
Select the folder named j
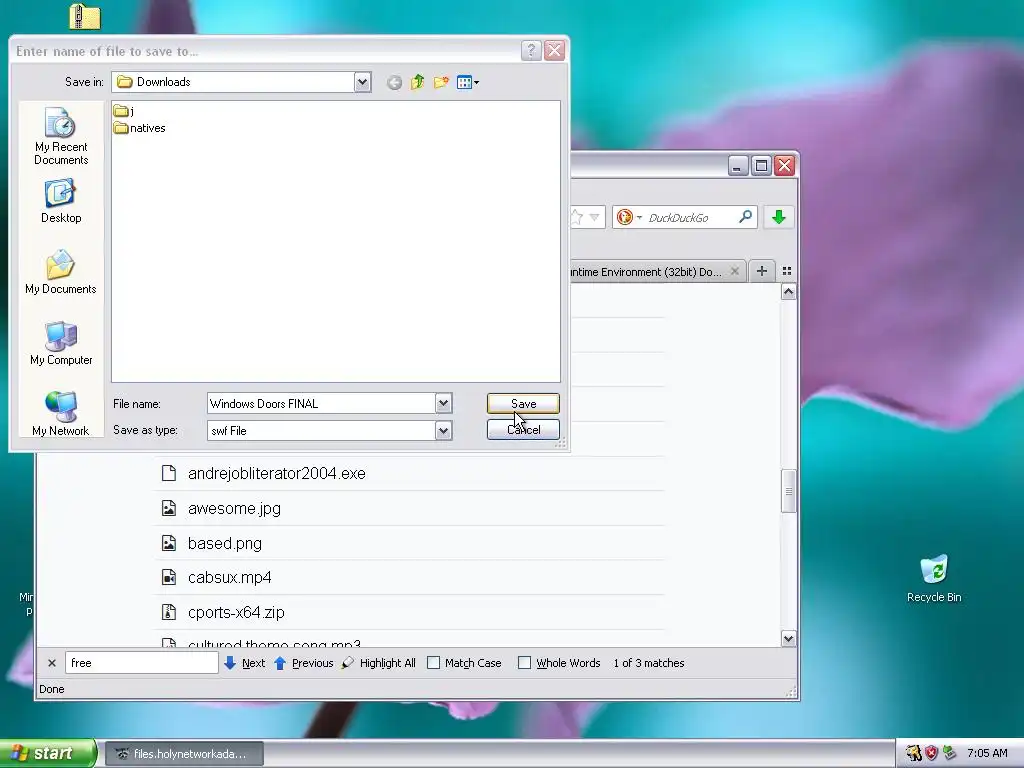point(123,111)
